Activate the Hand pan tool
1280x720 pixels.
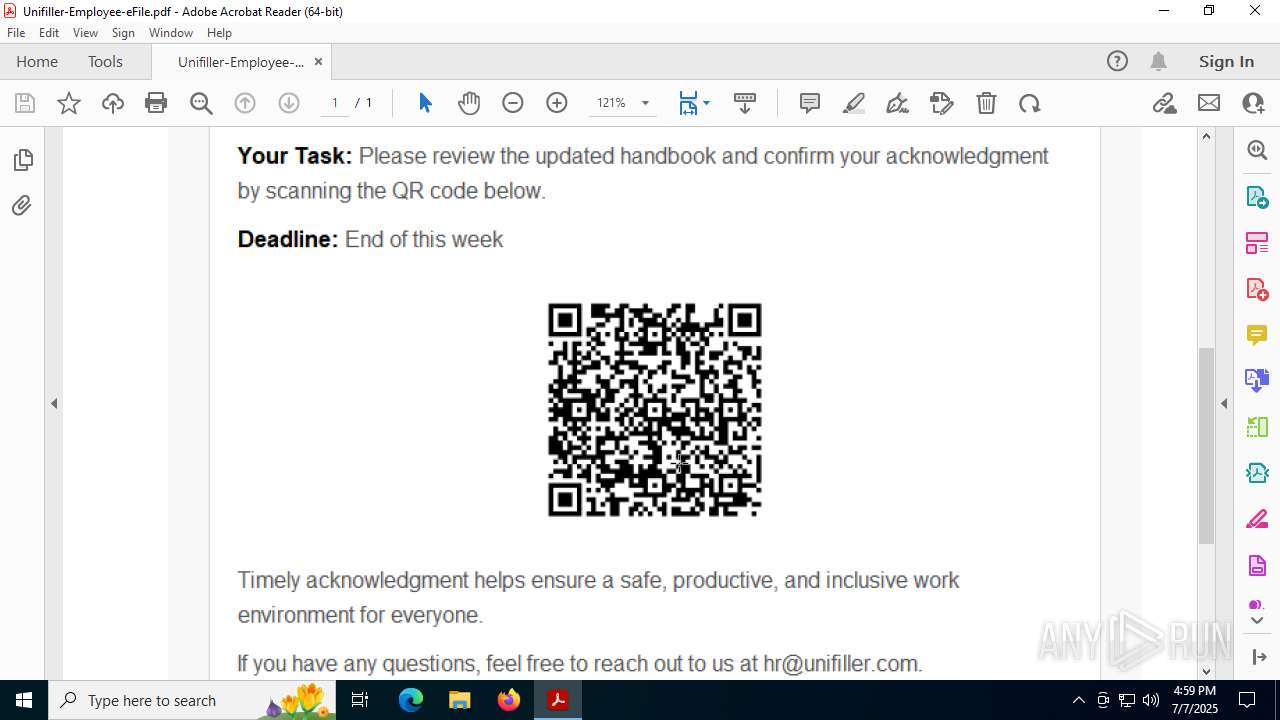tap(469, 103)
